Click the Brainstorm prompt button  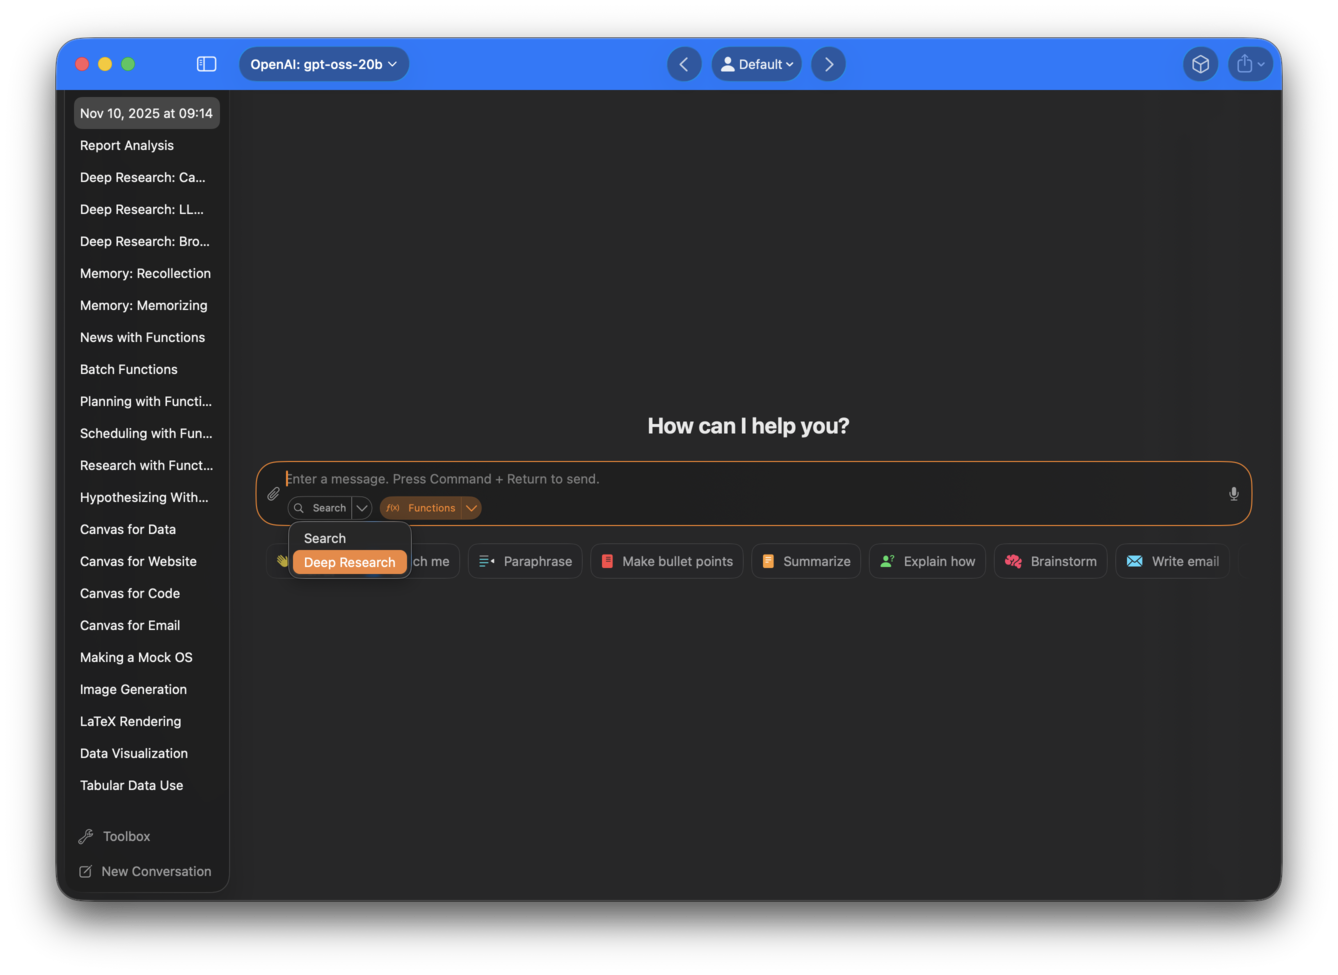click(1050, 561)
